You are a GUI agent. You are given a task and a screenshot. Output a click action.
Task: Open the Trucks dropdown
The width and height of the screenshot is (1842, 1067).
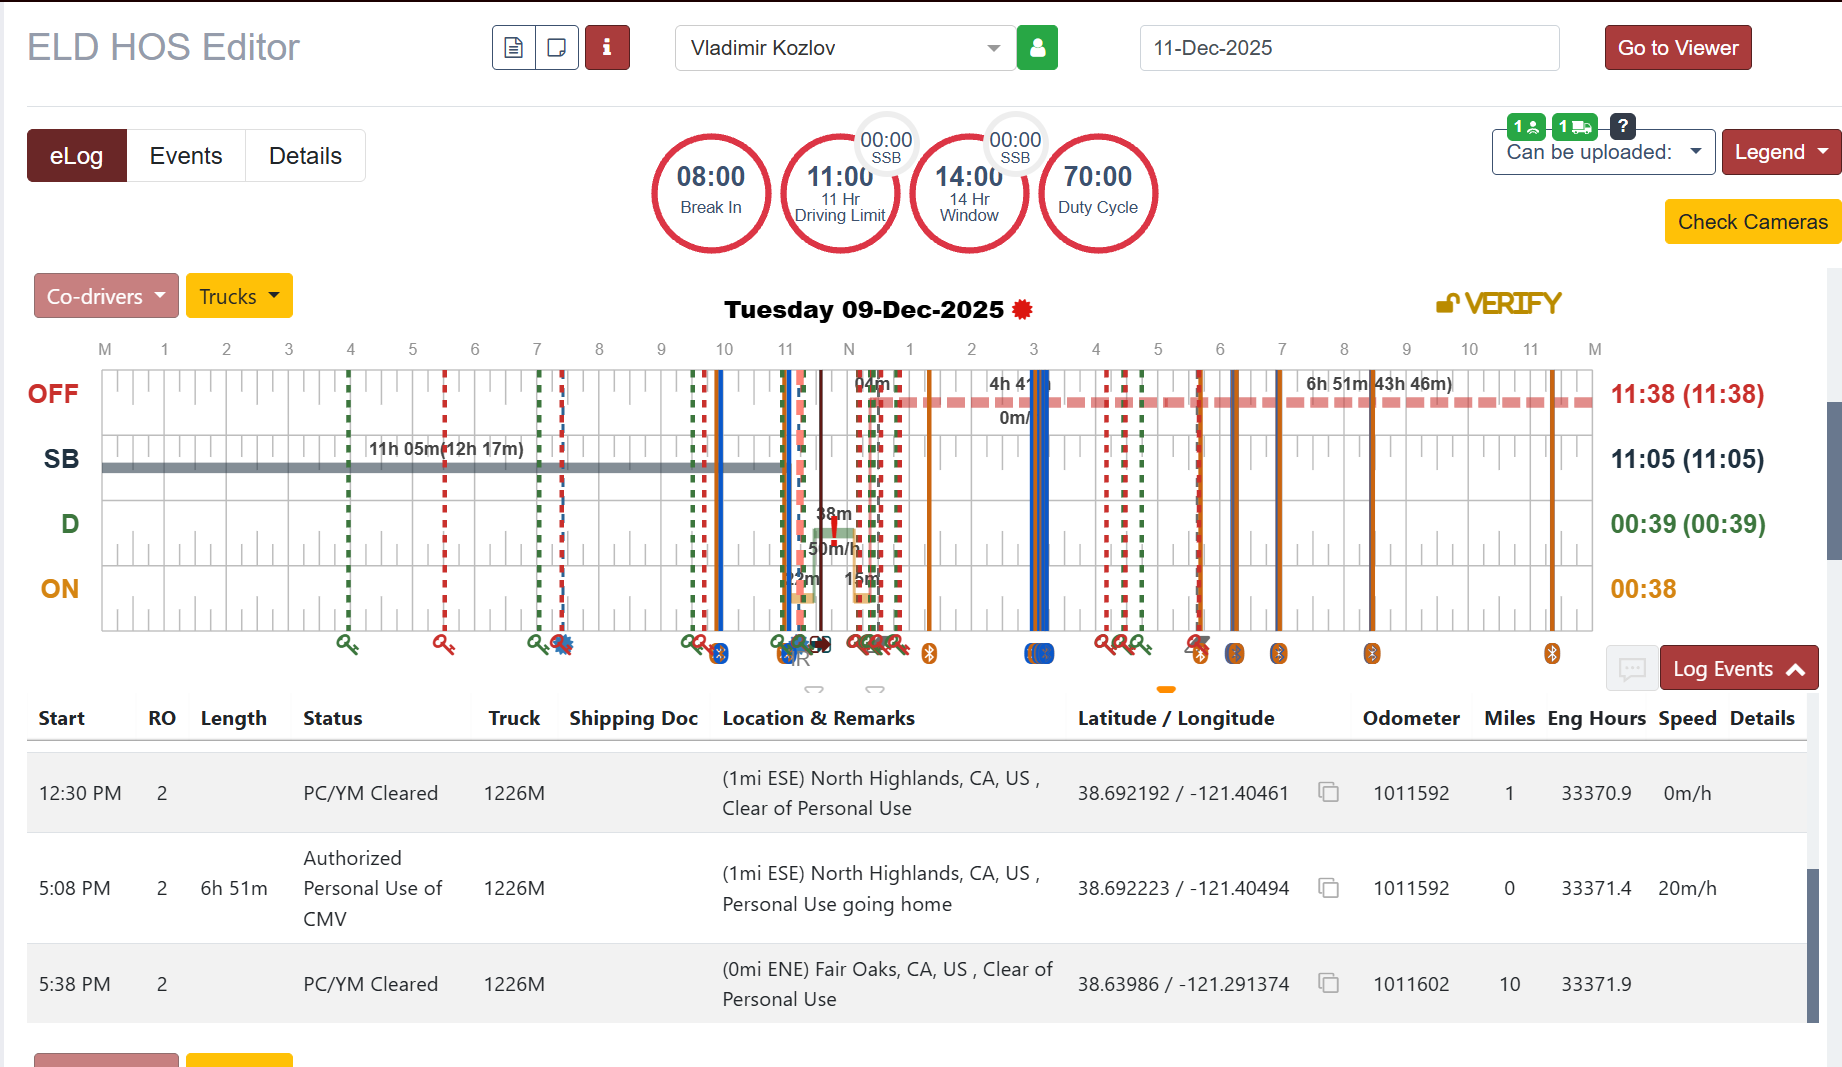tap(239, 296)
